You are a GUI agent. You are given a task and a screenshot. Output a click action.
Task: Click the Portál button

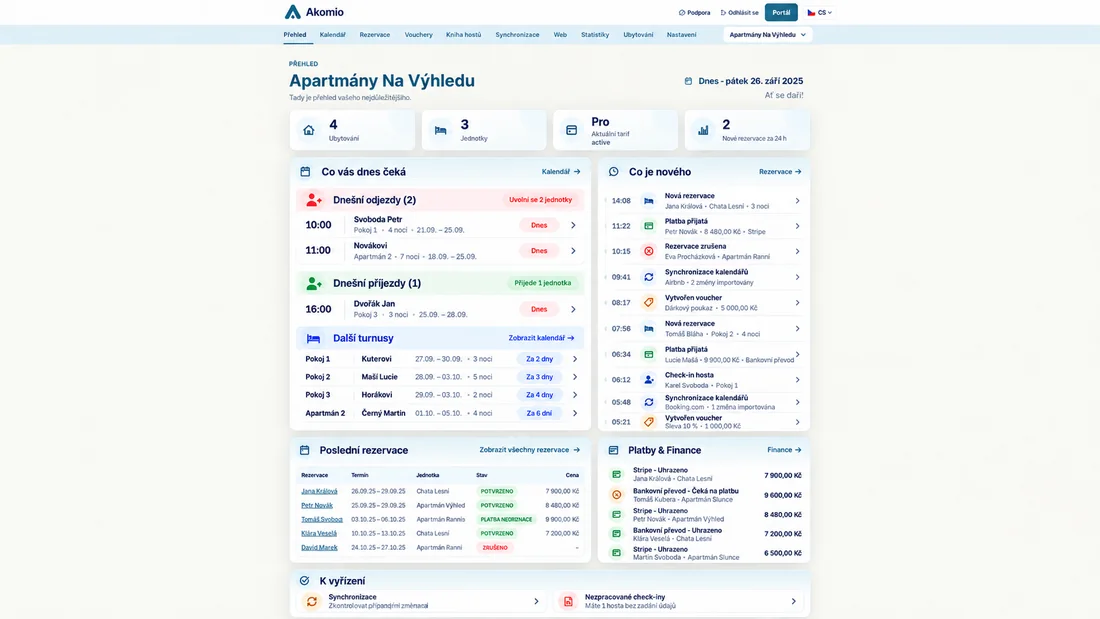pyautogui.click(x=781, y=13)
